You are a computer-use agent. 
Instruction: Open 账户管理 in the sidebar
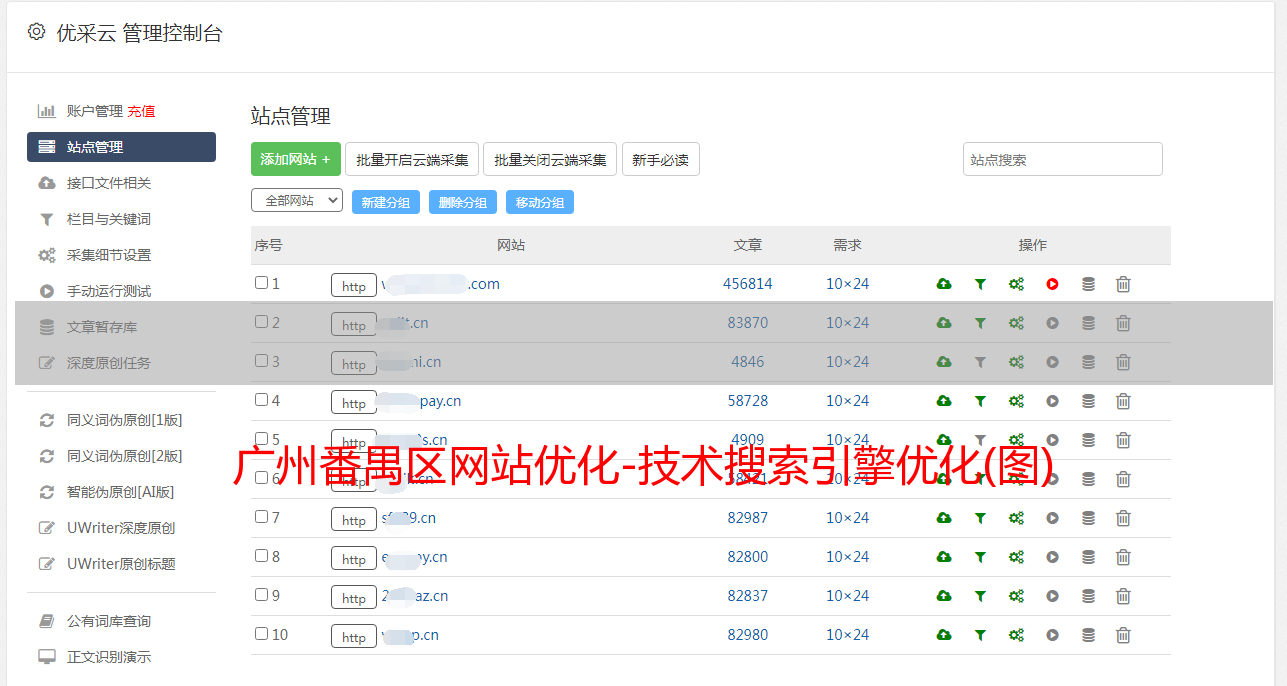tap(94, 111)
